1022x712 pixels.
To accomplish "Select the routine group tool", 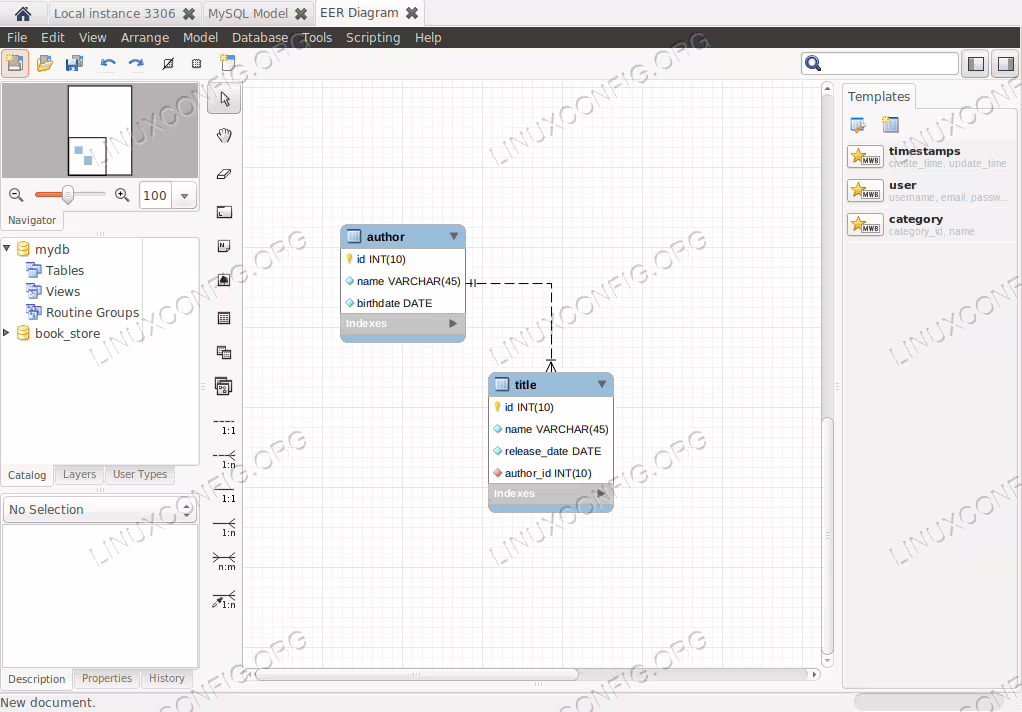I will pyautogui.click(x=224, y=386).
